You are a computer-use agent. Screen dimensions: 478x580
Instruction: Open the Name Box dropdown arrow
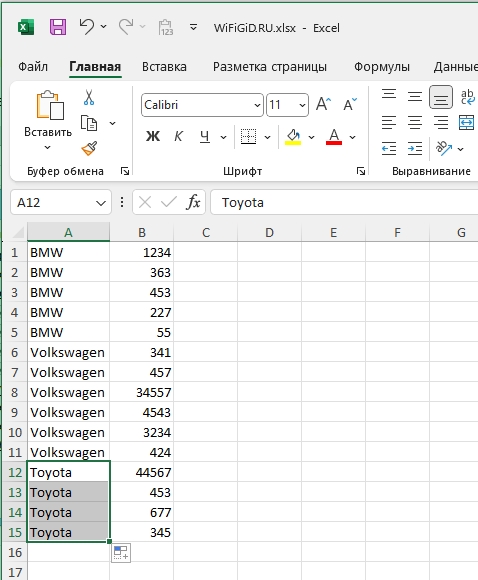pyautogui.click(x=101, y=203)
